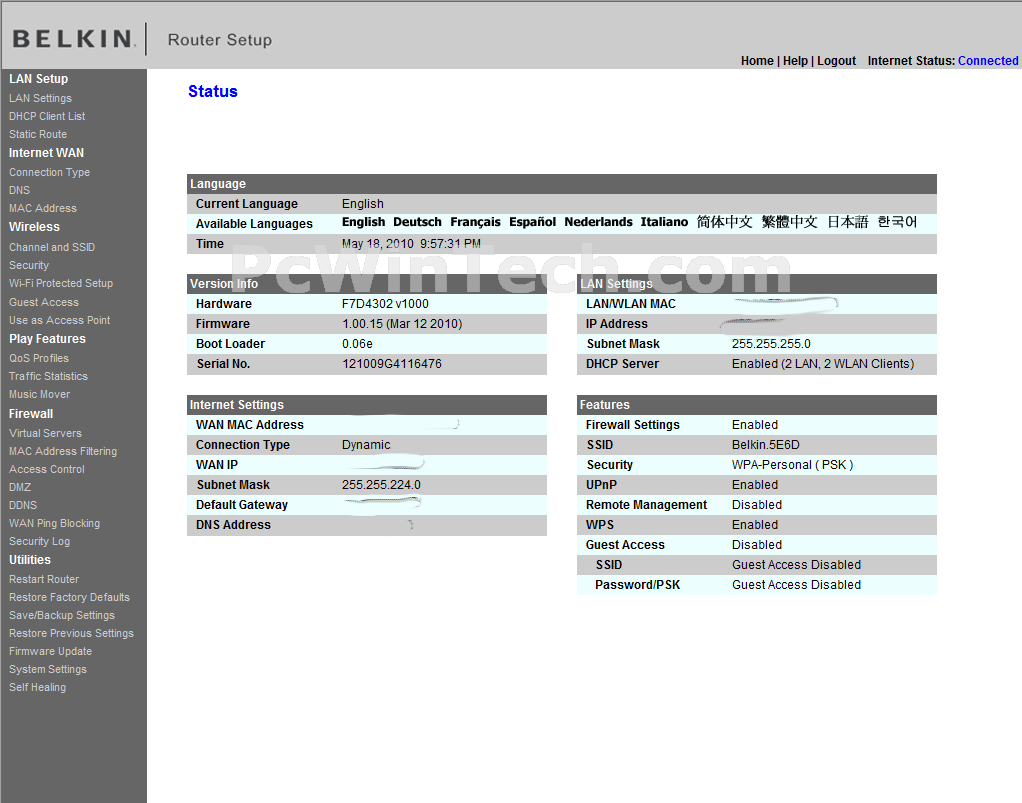This screenshot has width=1022, height=803.
Task: Switch language to Italiano
Action: click(664, 222)
